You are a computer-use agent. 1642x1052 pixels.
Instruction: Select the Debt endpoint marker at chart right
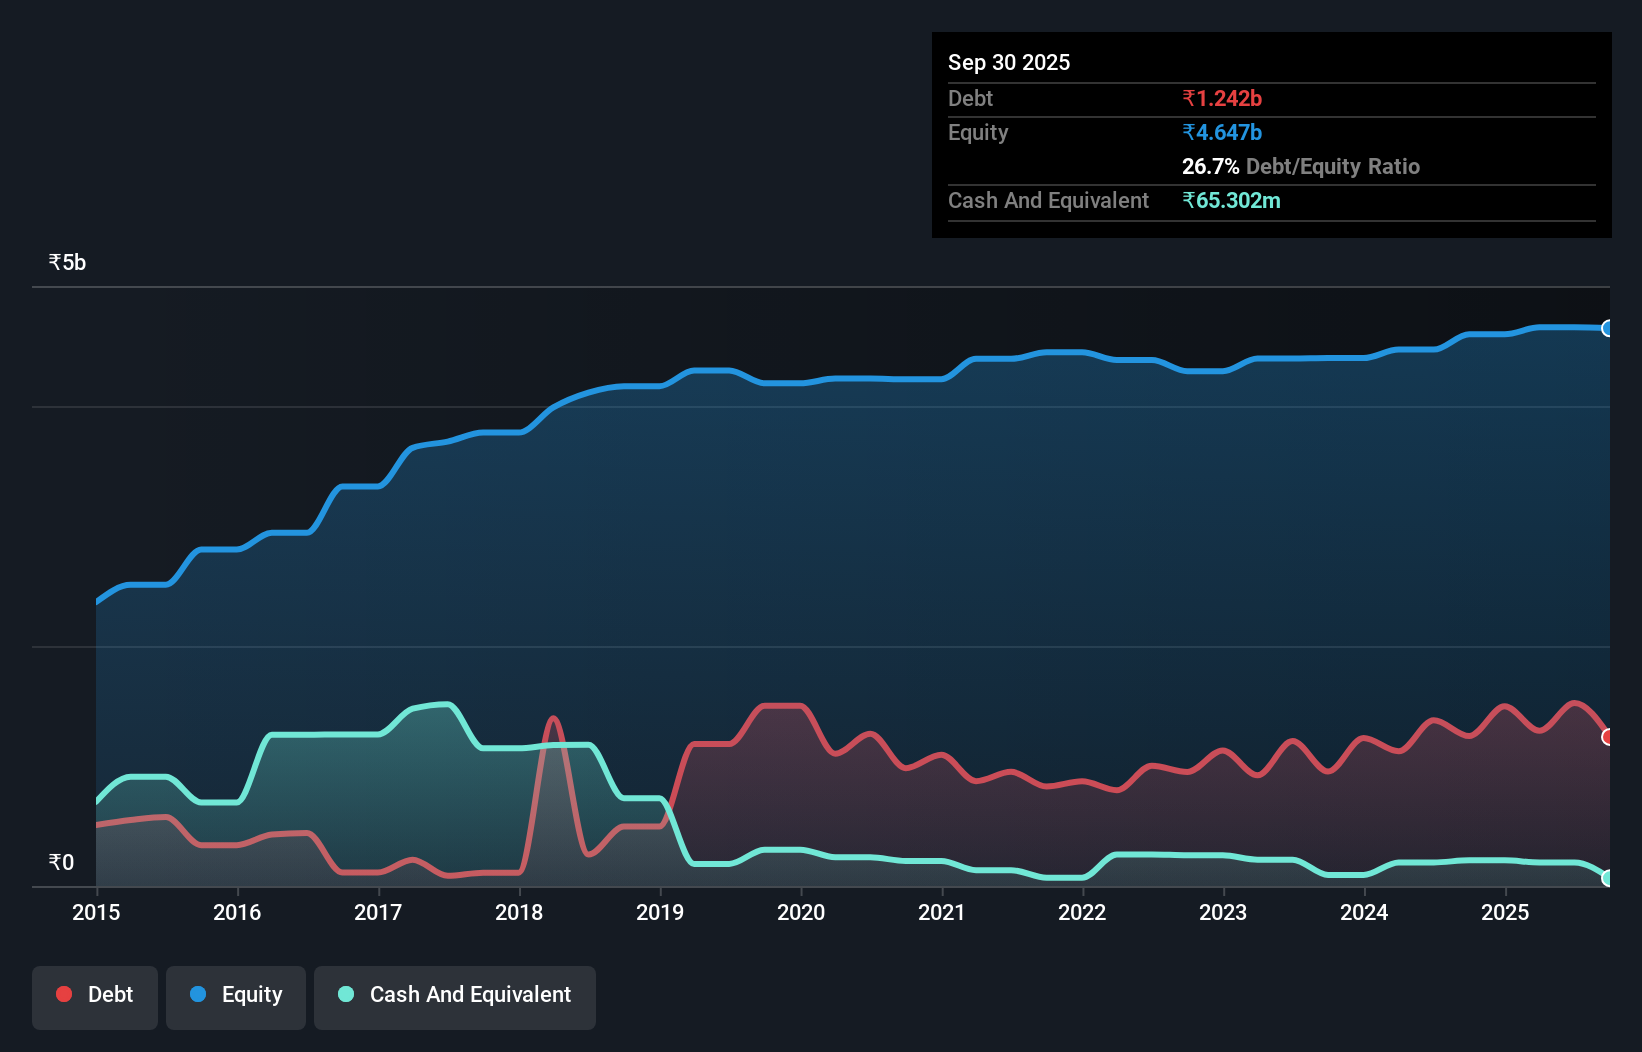point(1608,737)
